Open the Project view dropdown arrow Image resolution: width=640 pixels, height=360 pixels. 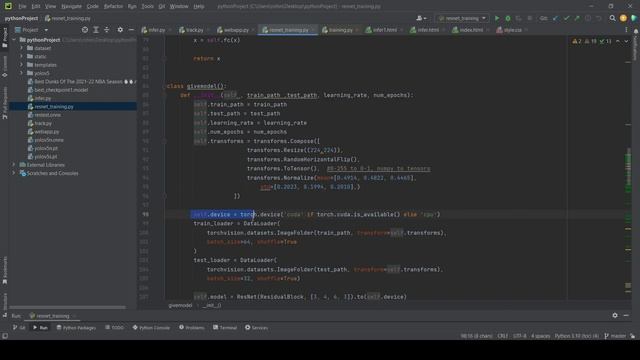pyautogui.click(x=46, y=30)
